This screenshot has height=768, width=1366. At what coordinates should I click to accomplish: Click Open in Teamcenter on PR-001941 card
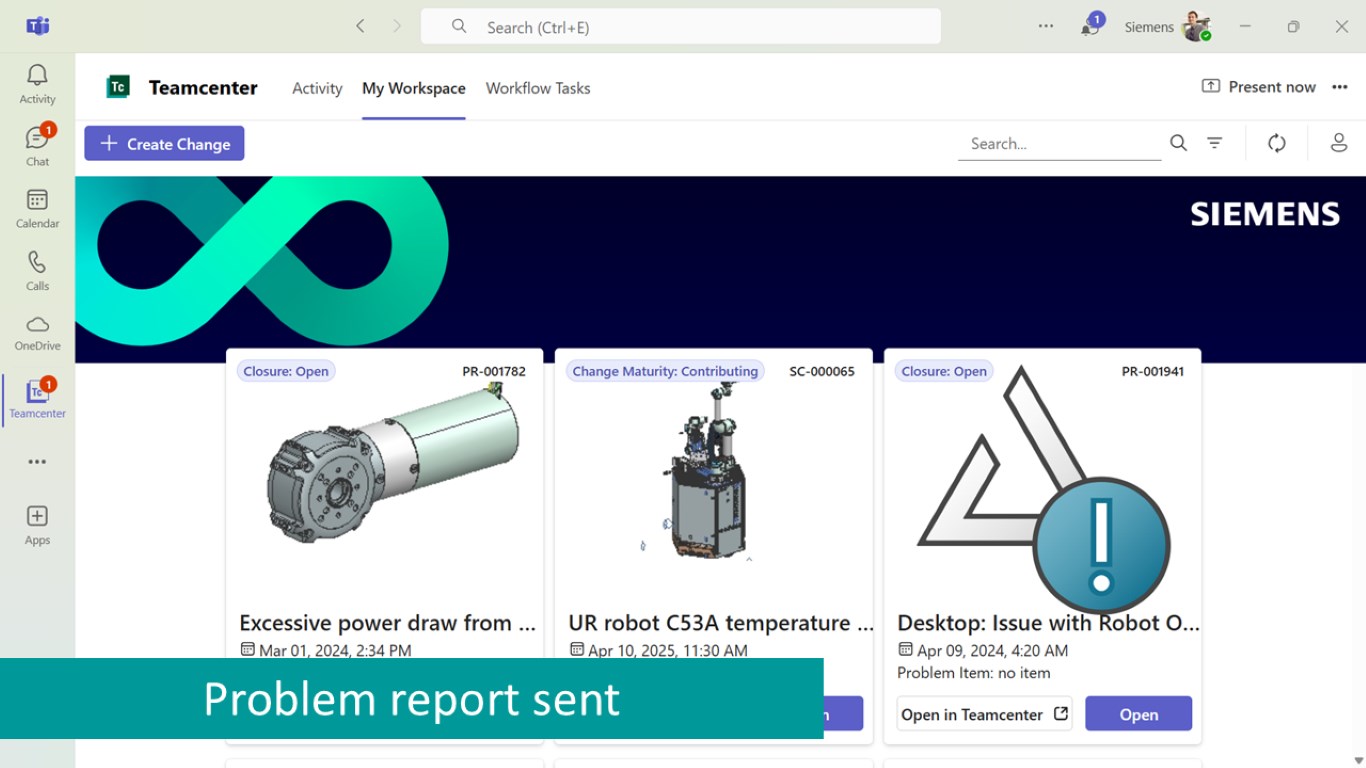[984, 714]
